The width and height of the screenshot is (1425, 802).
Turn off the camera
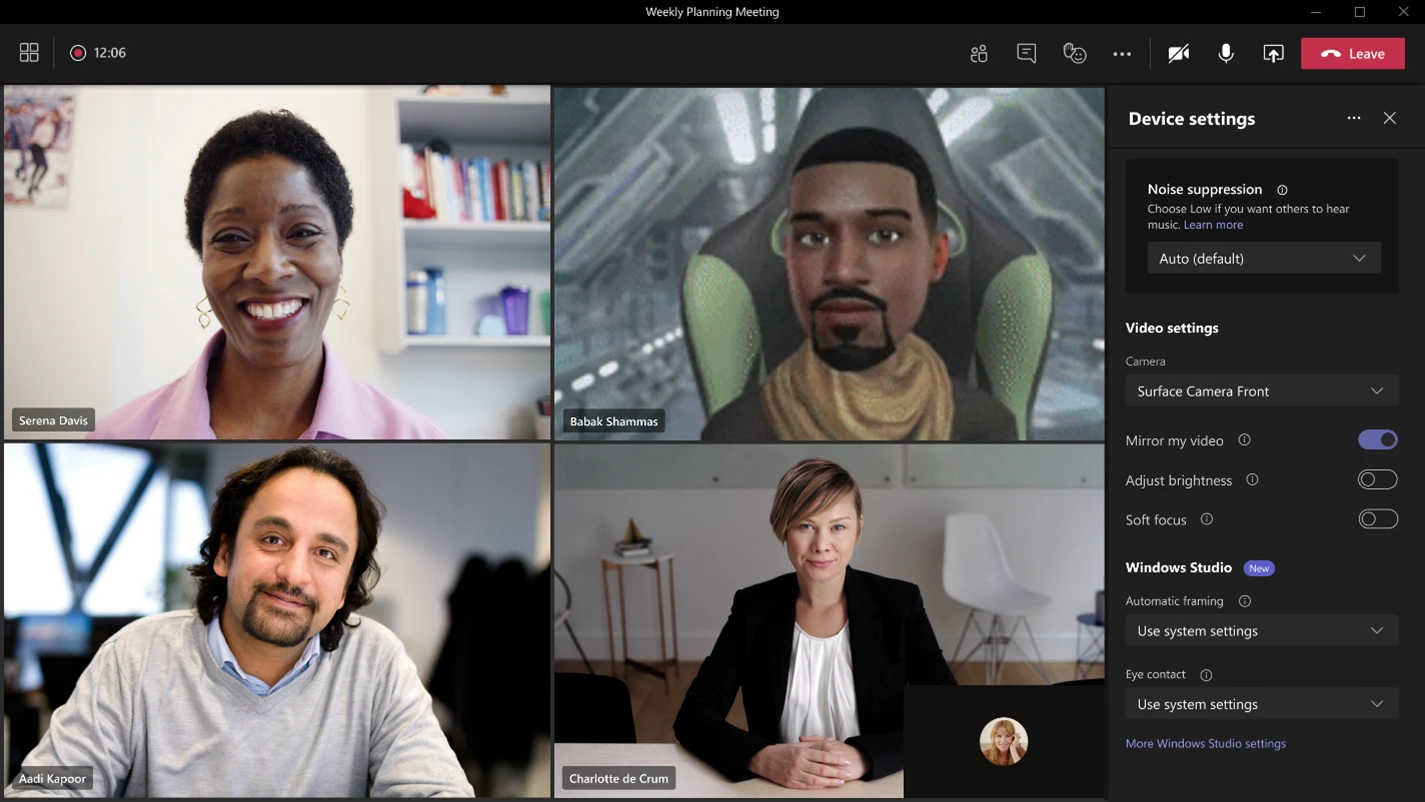[x=1178, y=52]
